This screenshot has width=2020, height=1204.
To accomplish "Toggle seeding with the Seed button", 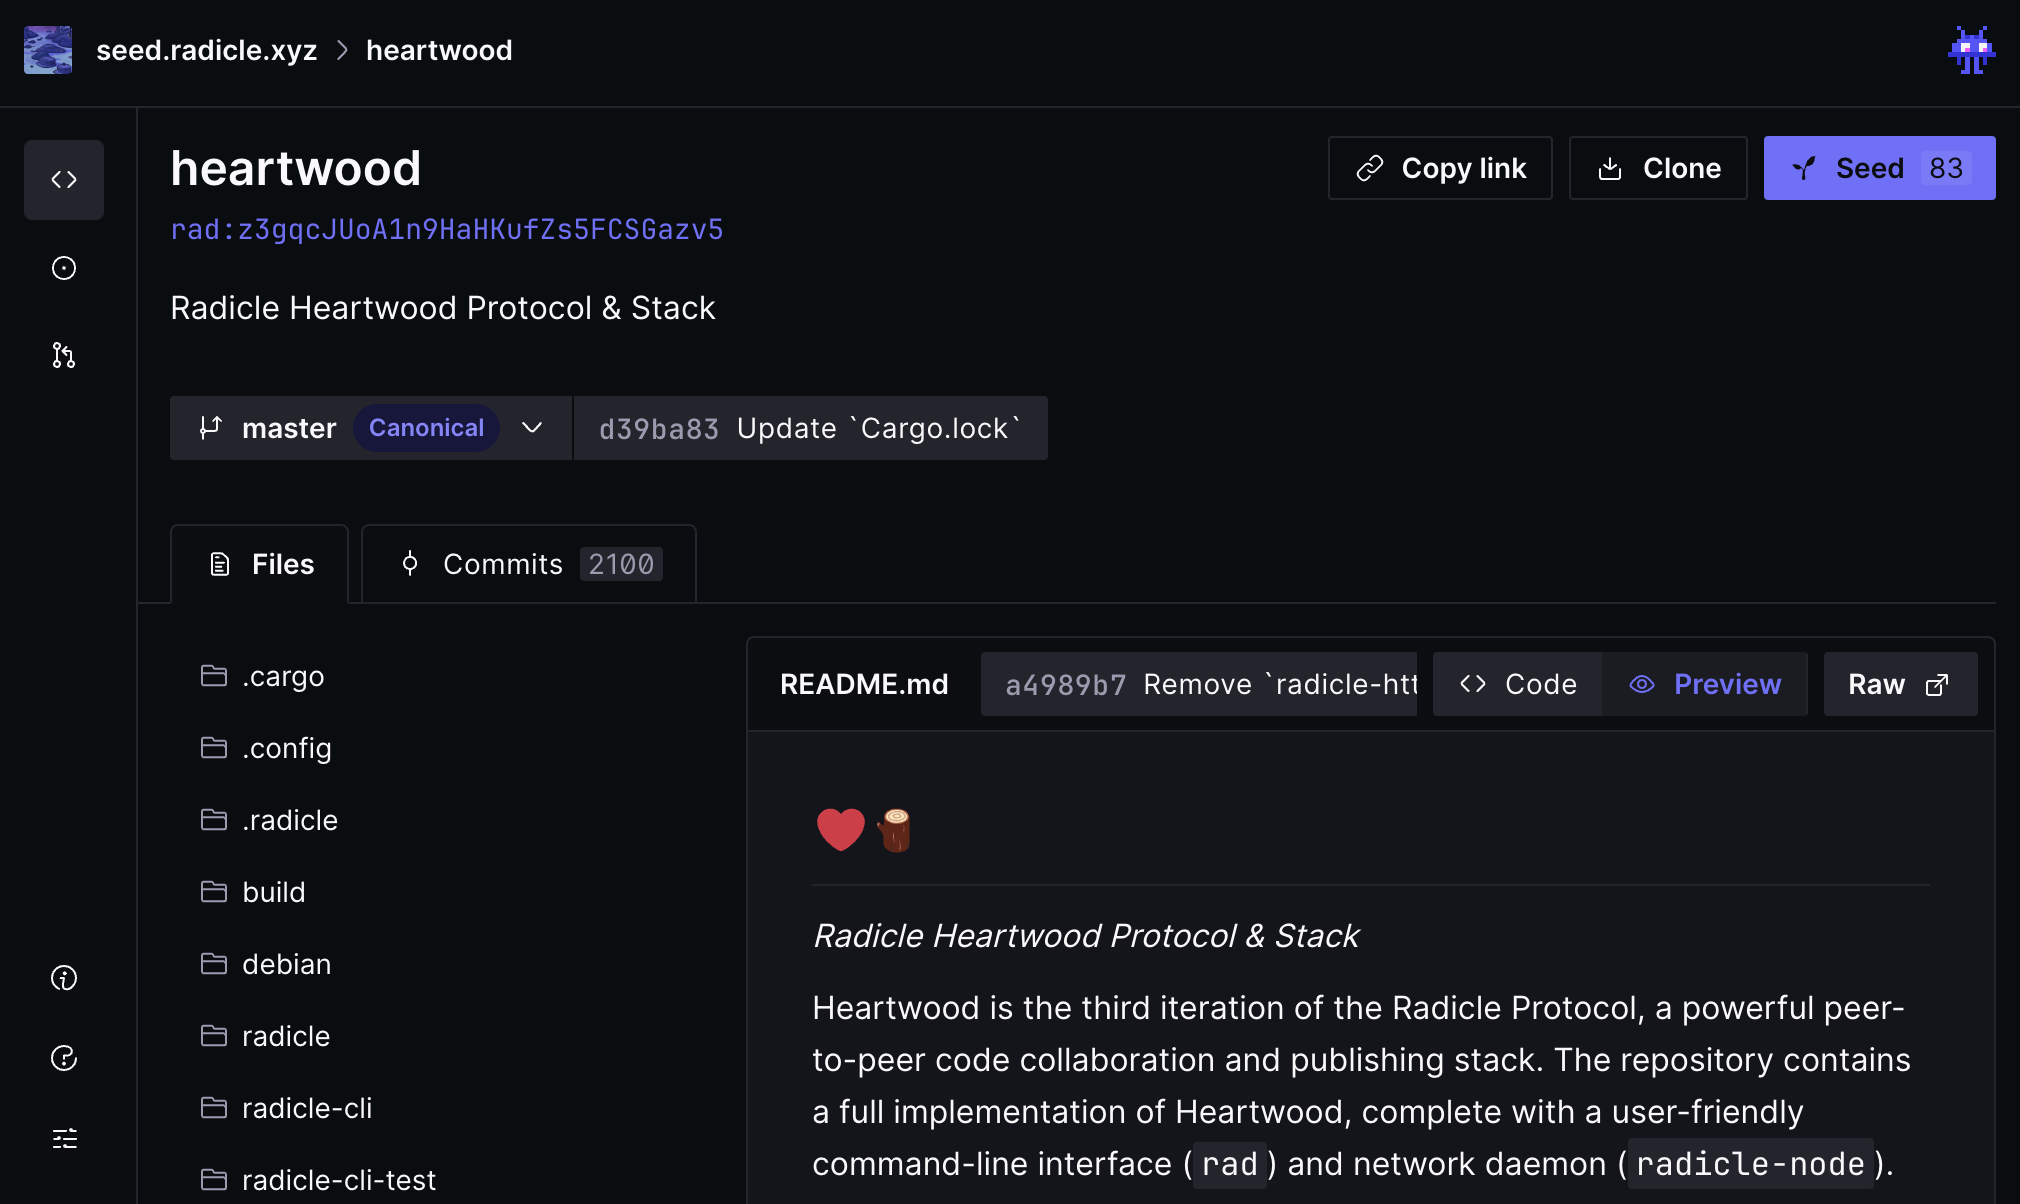I will [1878, 167].
